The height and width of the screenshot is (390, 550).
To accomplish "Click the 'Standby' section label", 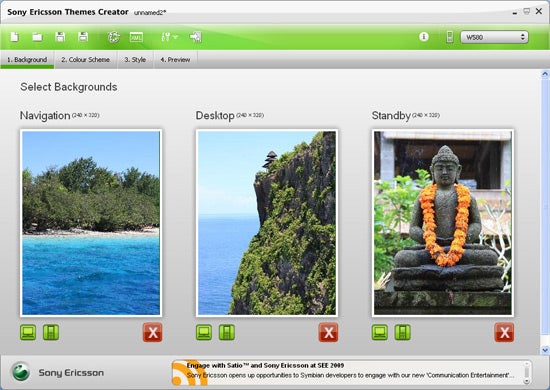I will pyautogui.click(x=391, y=116).
